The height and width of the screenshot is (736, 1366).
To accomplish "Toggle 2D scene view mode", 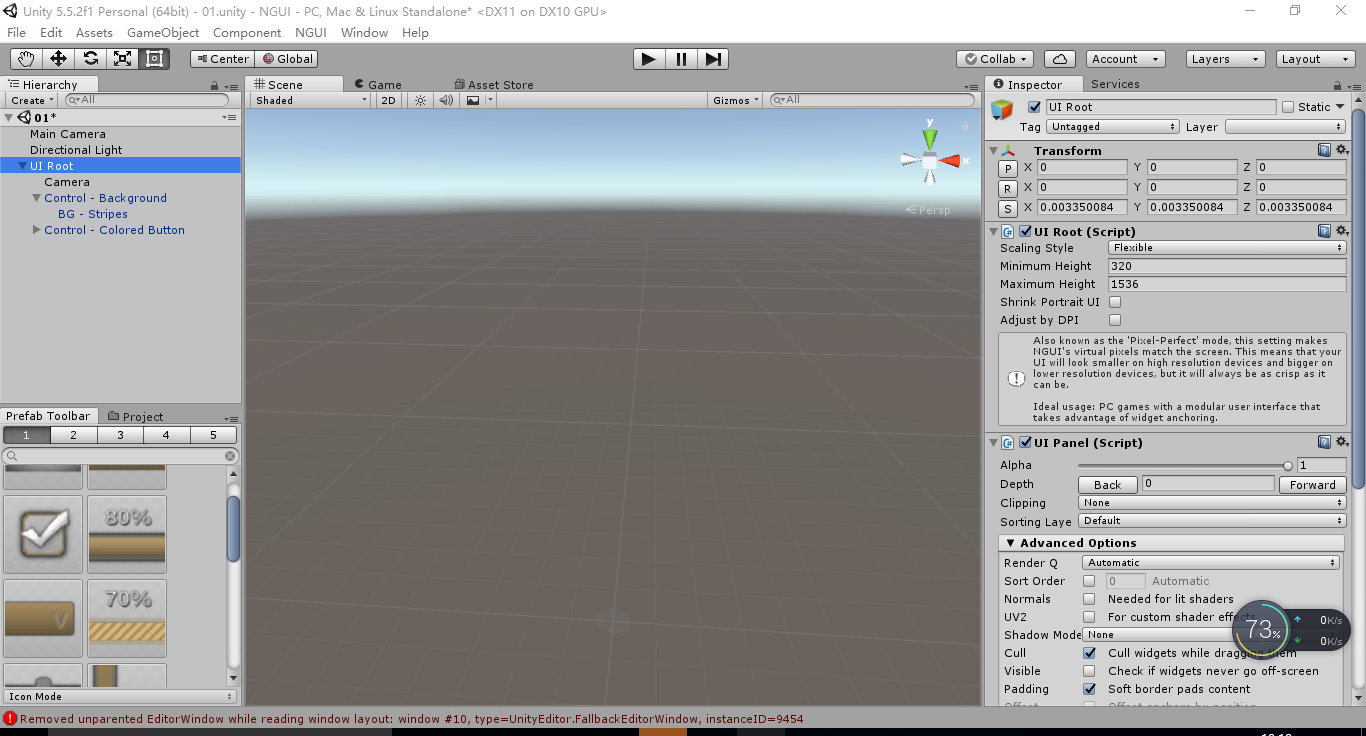I will coord(389,100).
